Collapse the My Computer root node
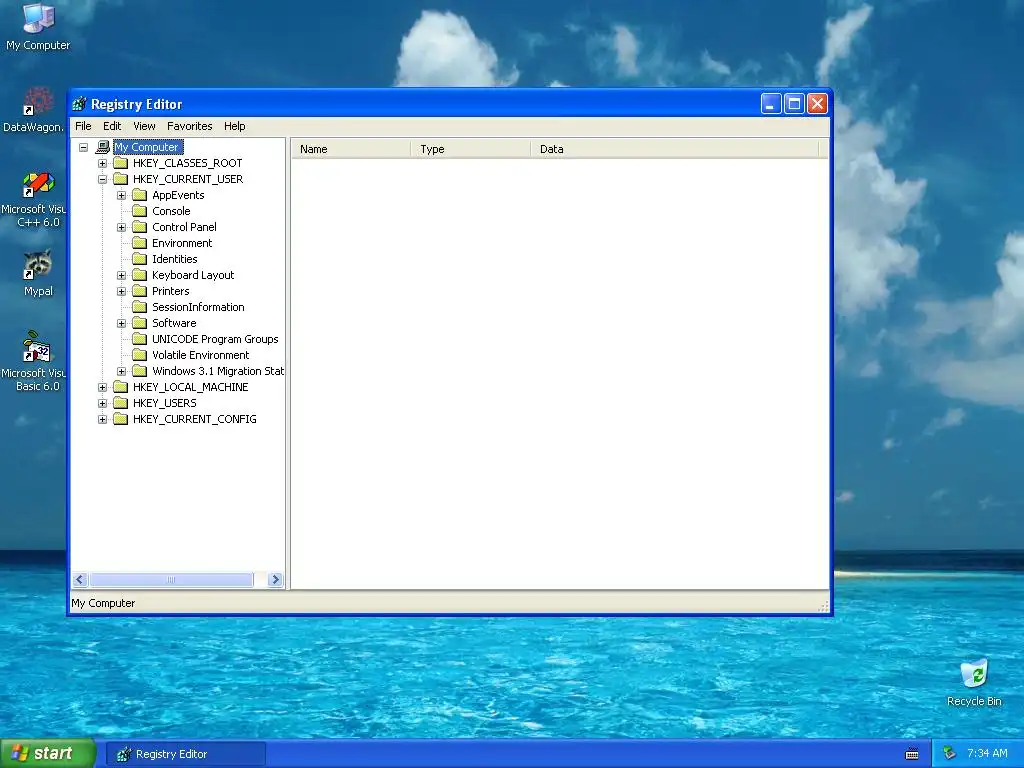 84,148
